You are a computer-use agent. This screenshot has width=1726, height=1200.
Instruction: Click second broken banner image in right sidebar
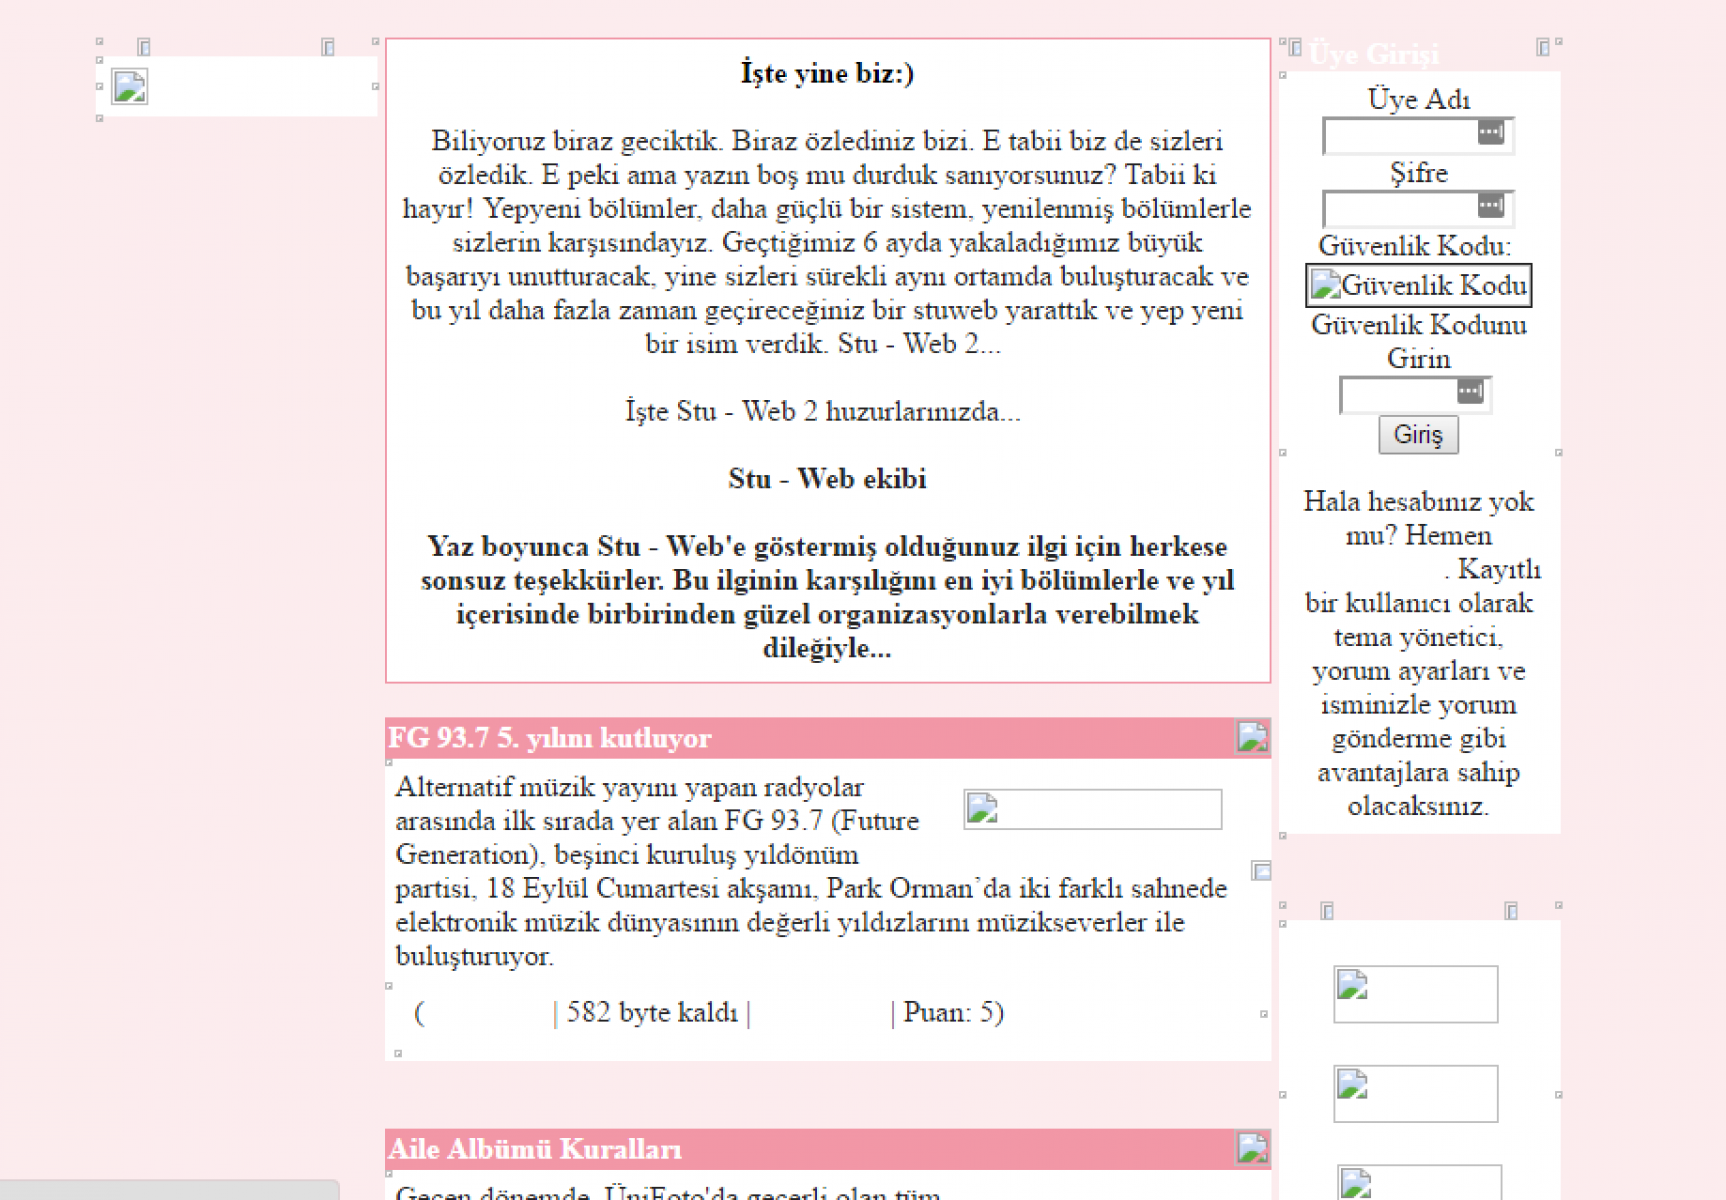click(x=1415, y=1093)
